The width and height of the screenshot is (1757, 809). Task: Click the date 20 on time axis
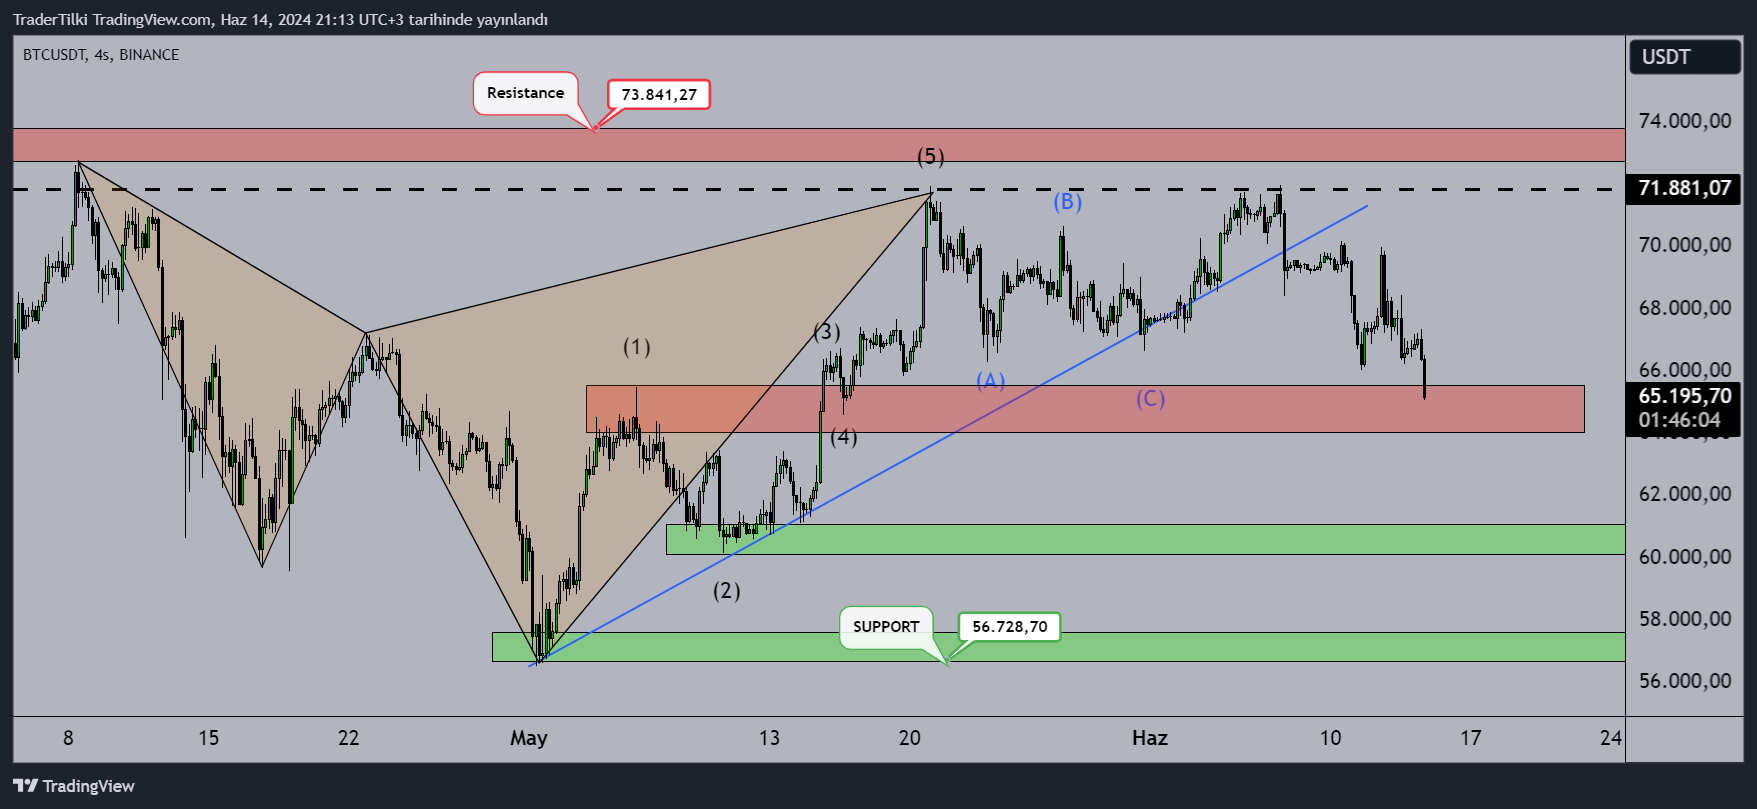pyautogui.click(x=910, y=738)
